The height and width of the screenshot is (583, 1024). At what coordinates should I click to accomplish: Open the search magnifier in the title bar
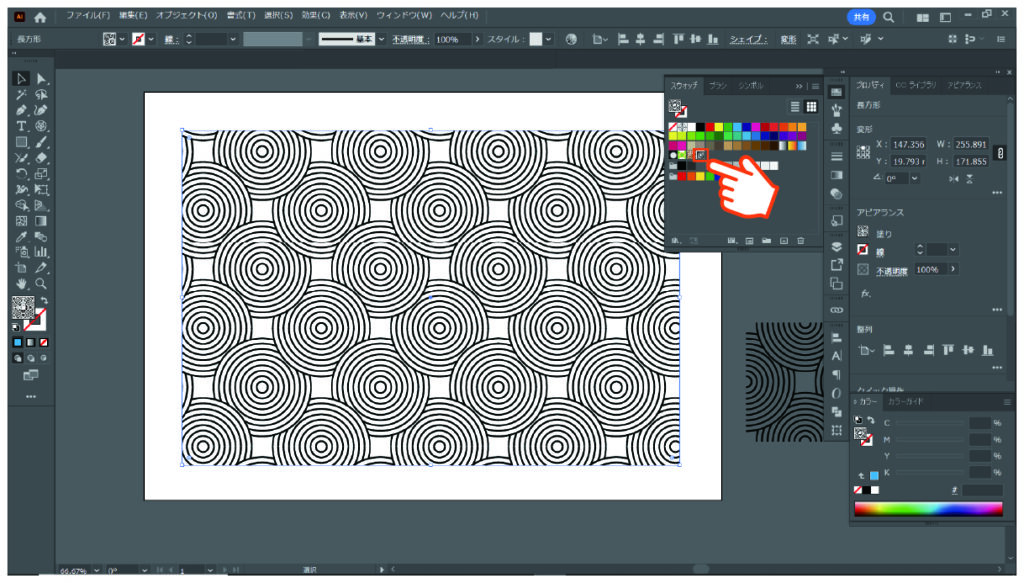click(889, 17)
